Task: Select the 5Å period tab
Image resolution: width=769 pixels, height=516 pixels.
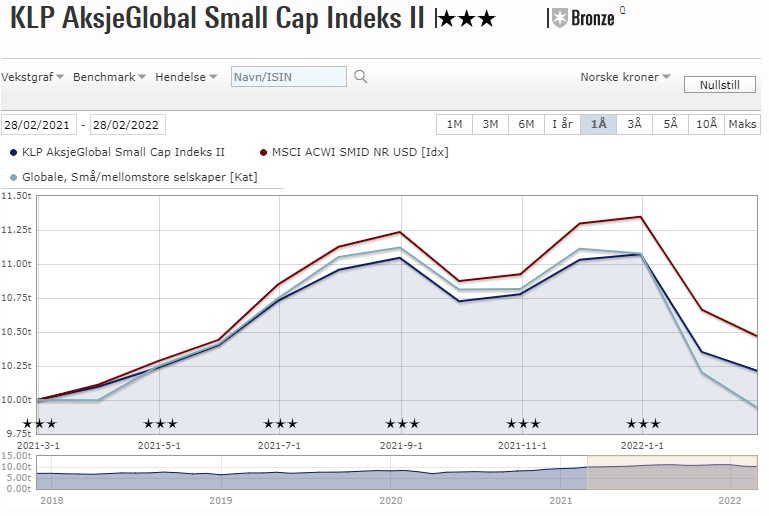Action: pos(670,124)
